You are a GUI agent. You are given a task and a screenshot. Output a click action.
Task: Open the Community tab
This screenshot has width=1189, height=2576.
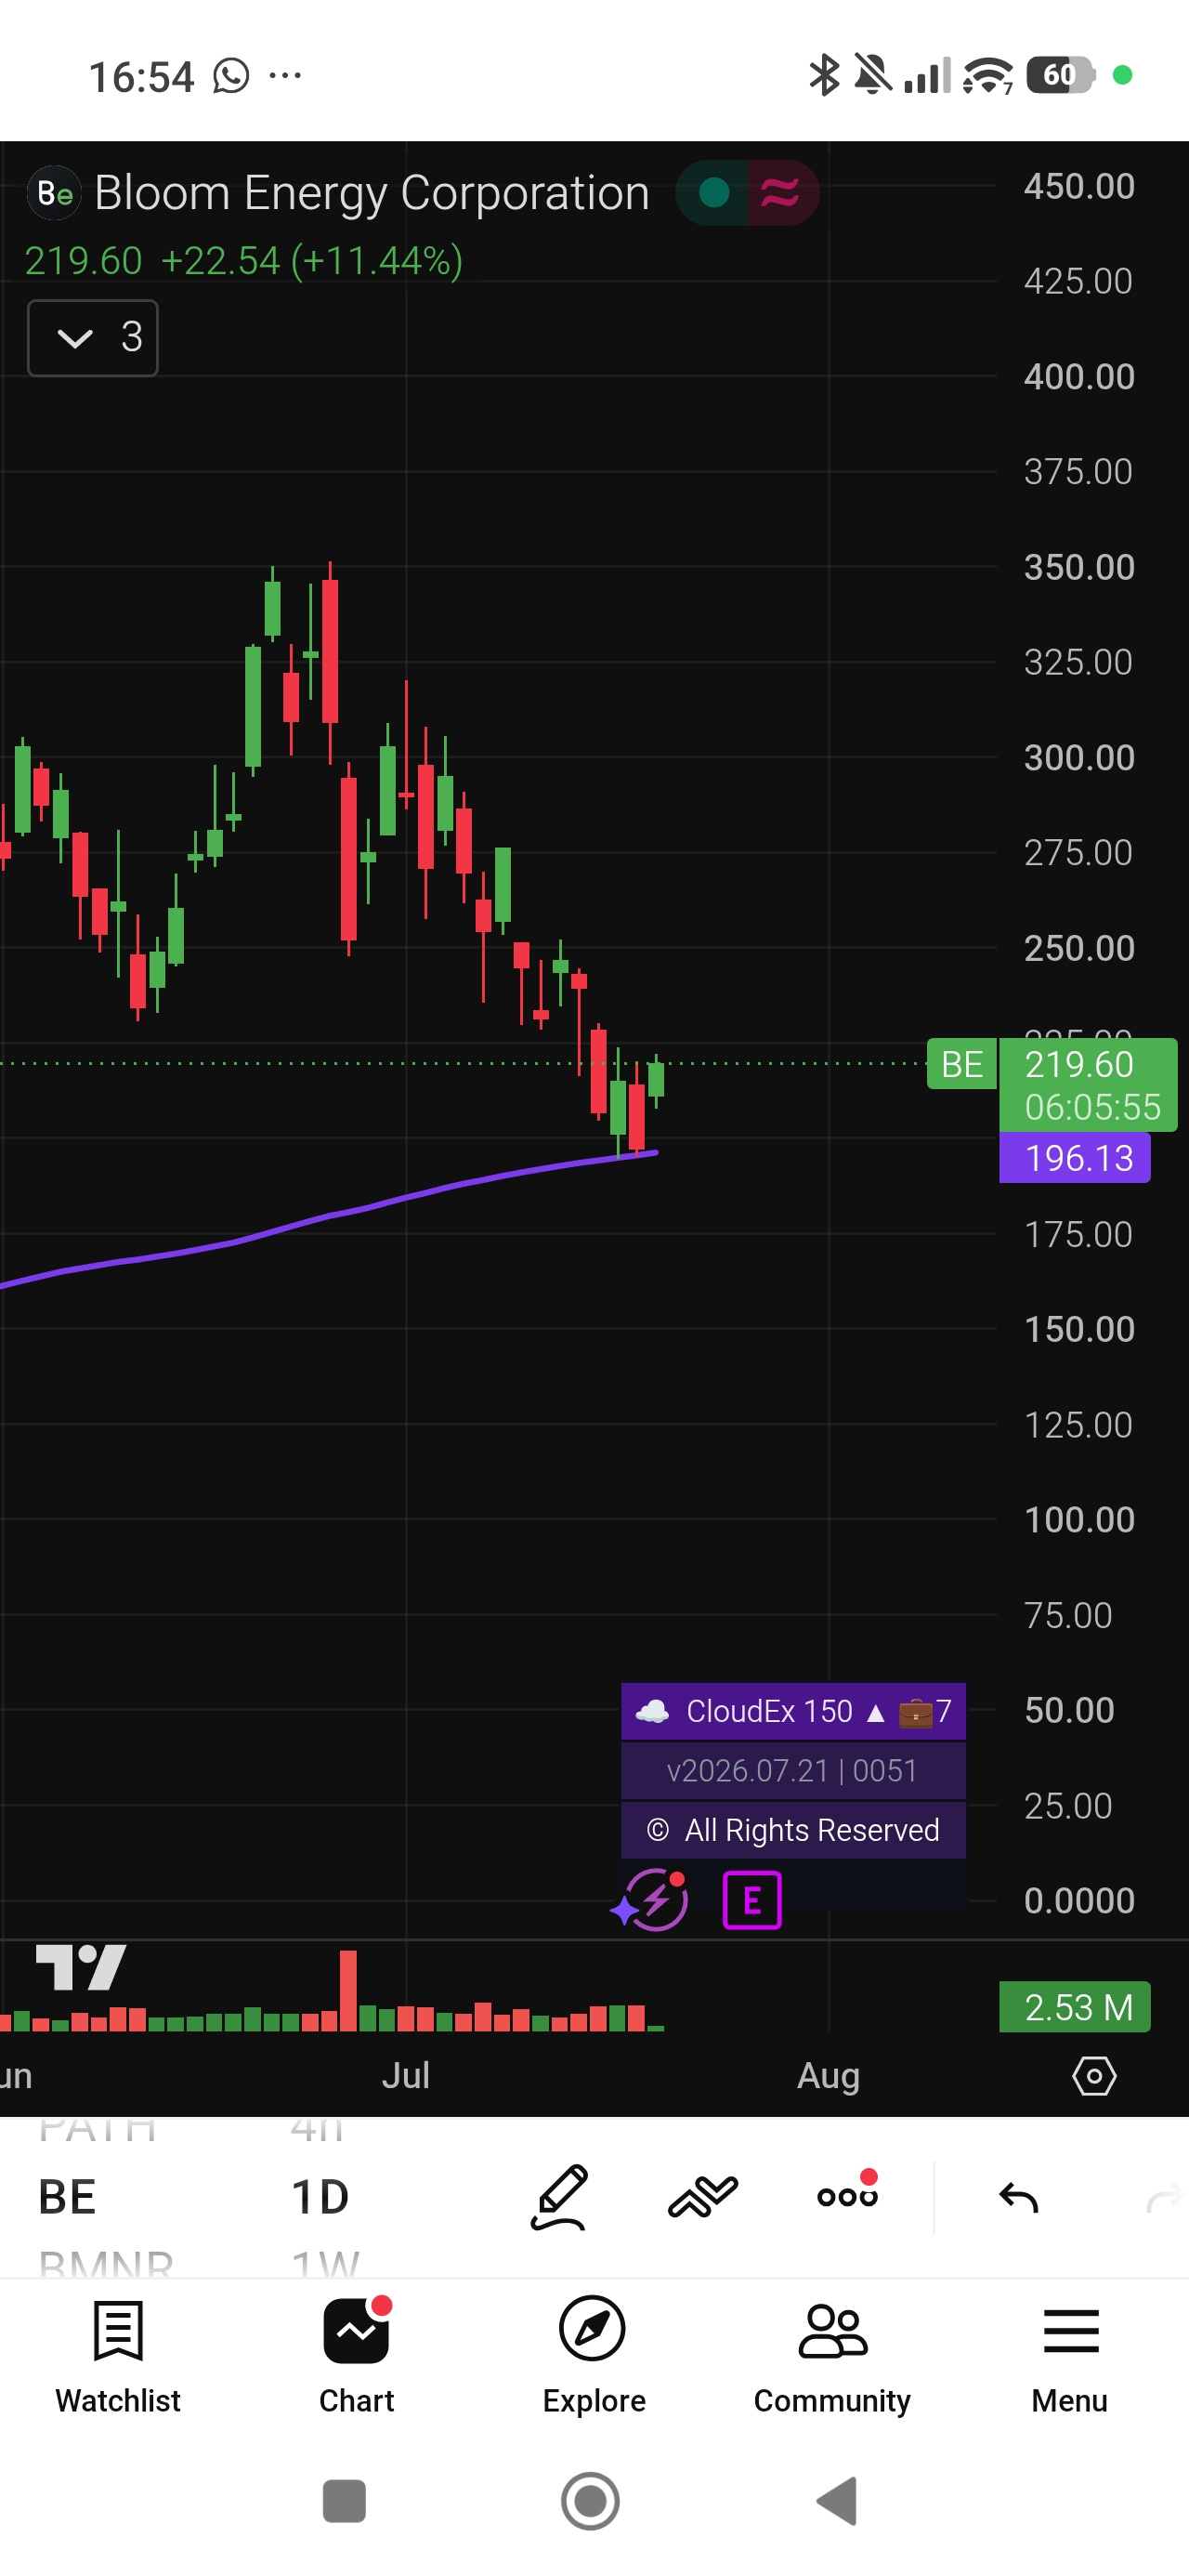832,2355
